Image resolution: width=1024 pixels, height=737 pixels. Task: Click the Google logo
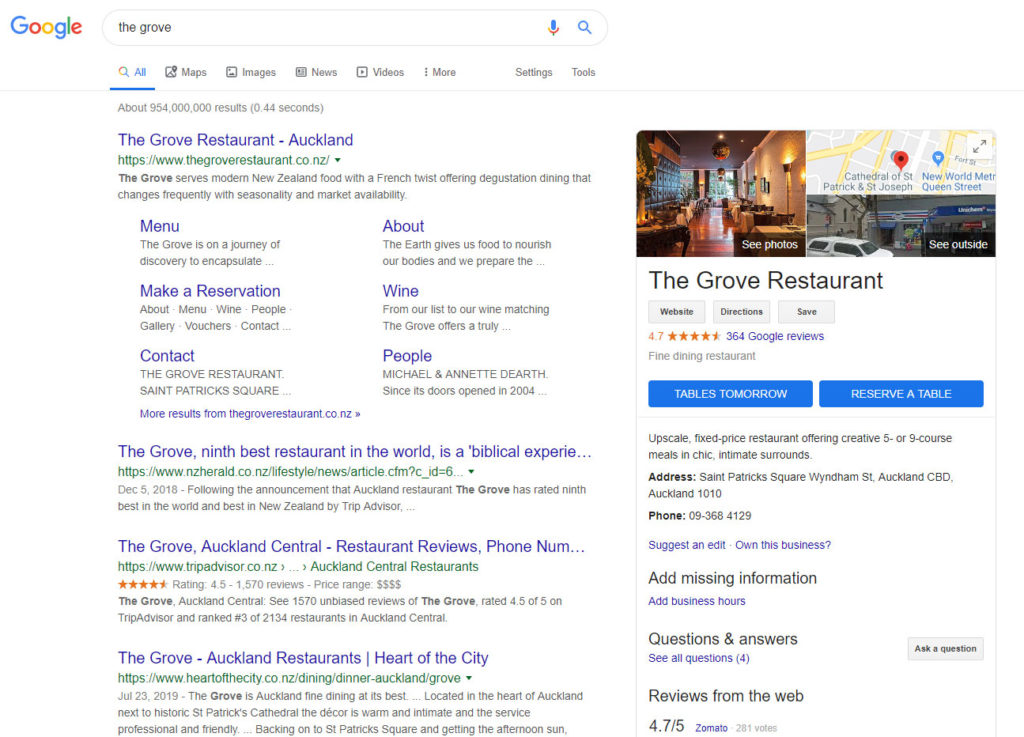click(46, 27)
